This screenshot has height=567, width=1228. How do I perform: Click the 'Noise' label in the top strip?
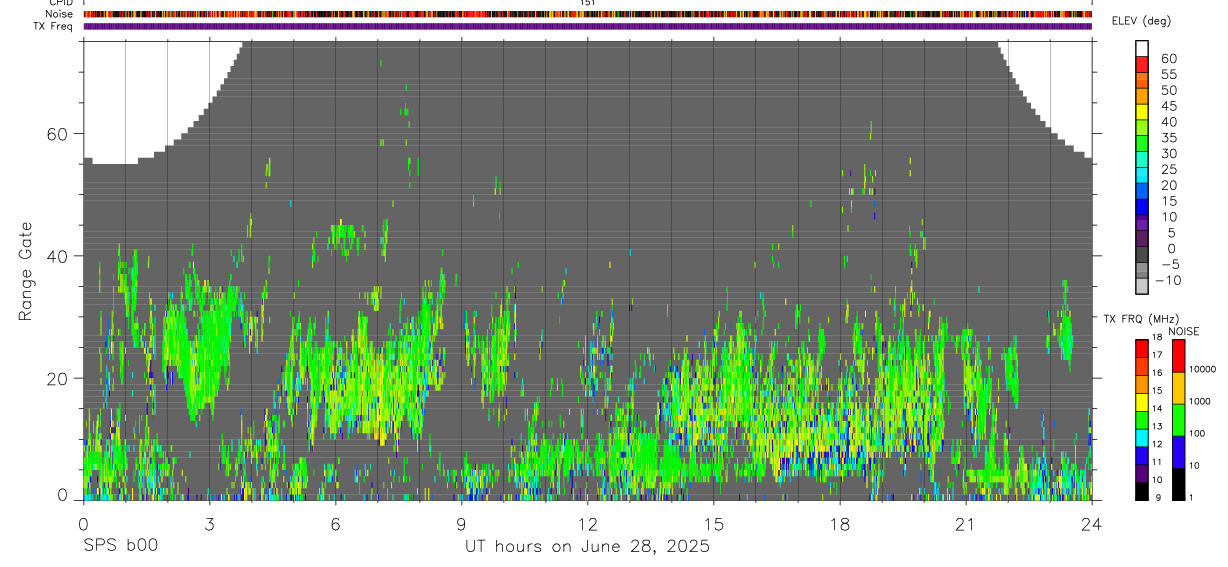coord(61,14)
